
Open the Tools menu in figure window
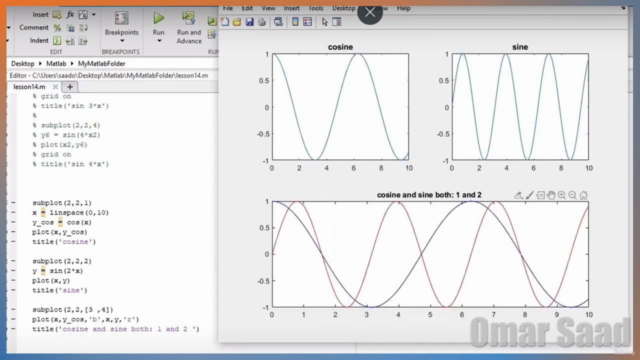[x=316, y=8]
